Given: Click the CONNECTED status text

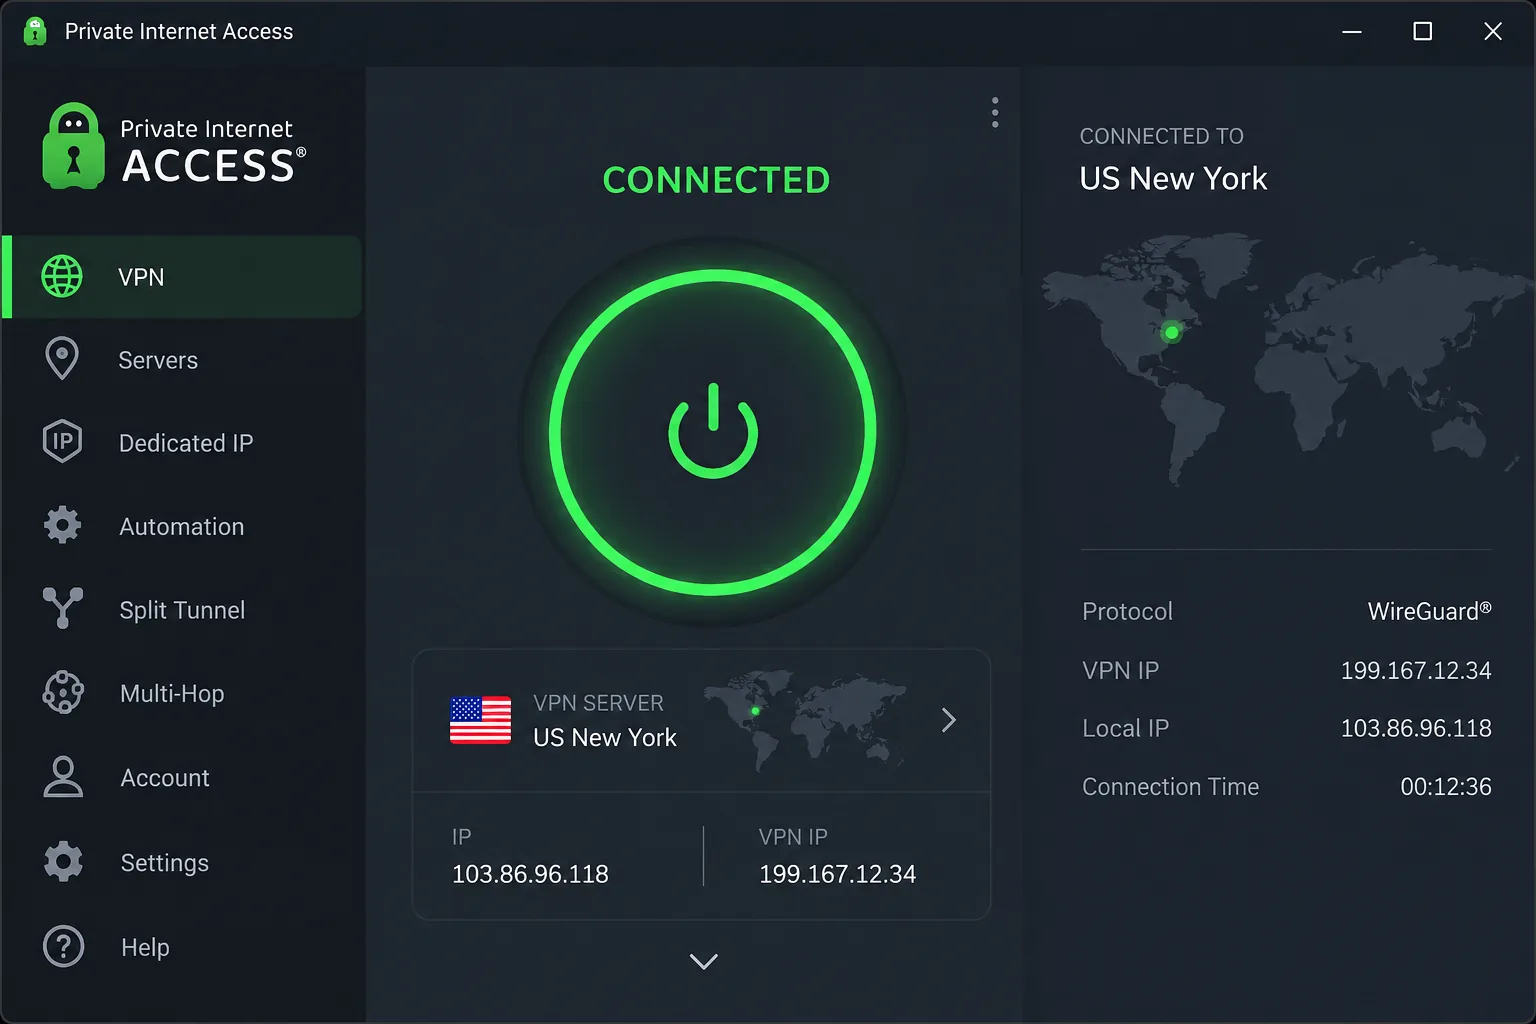Looking at the screenshot, I should 716,180.
